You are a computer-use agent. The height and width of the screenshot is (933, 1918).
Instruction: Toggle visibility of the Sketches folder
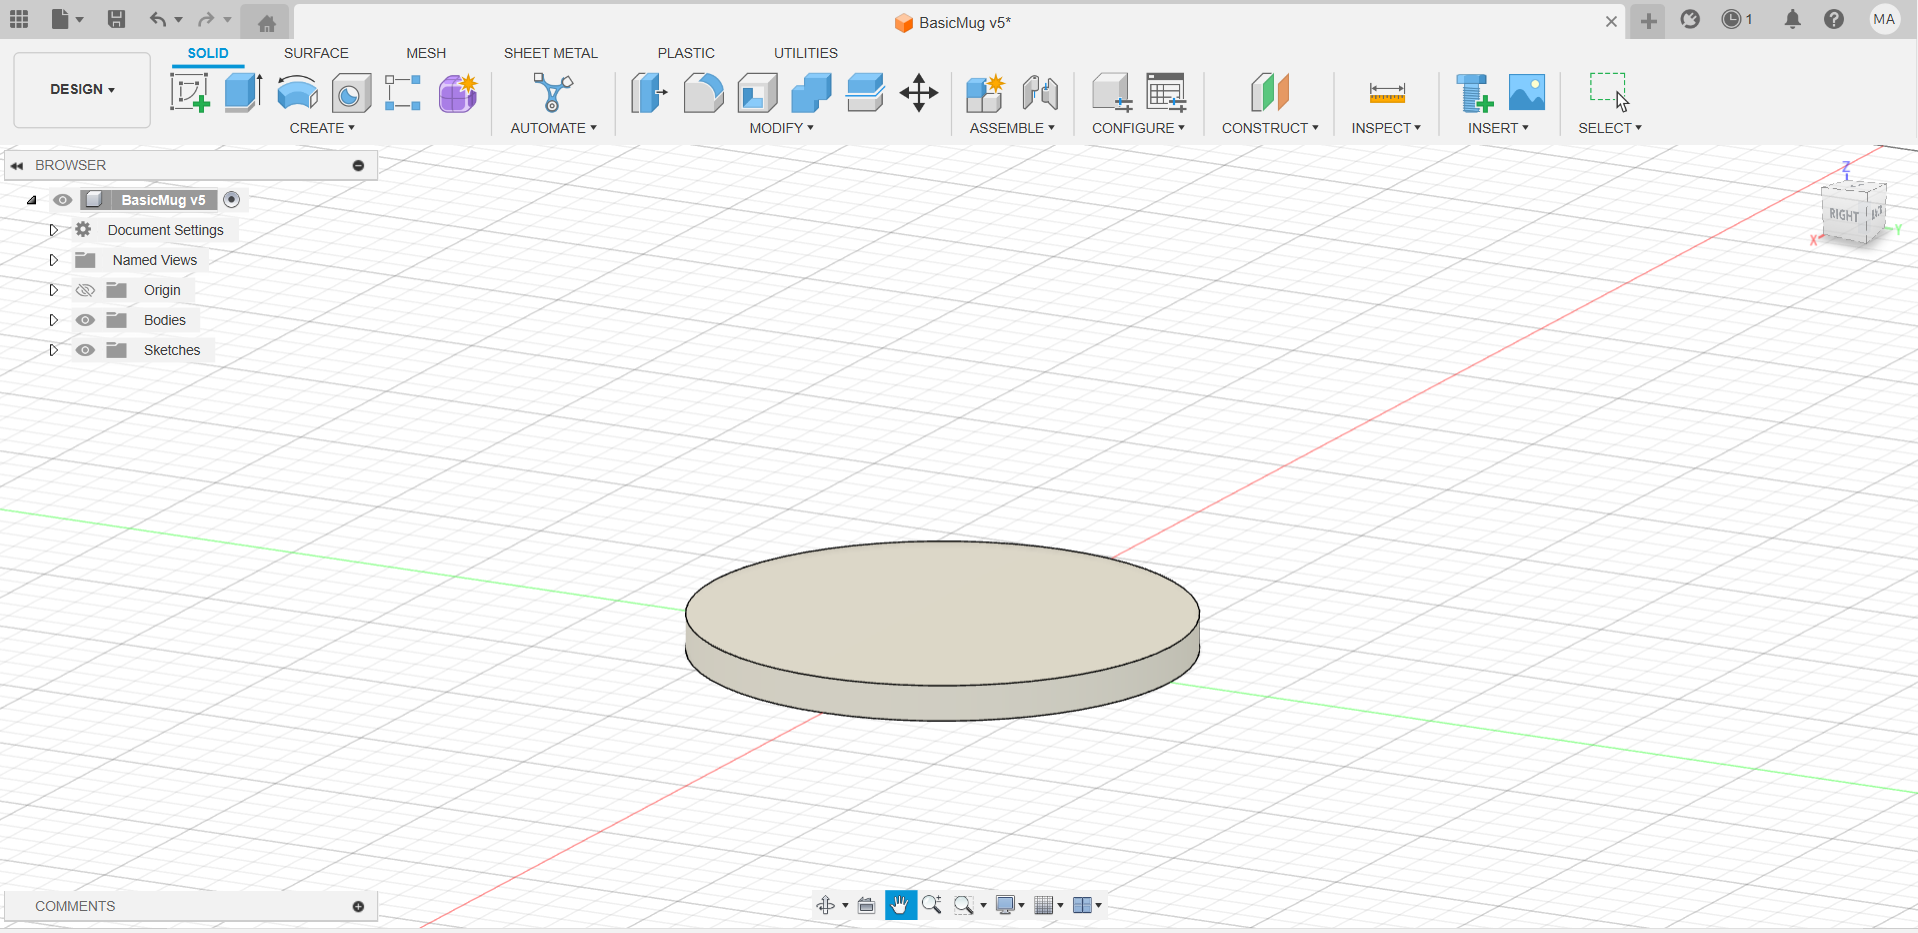click(x=85, y=350)
